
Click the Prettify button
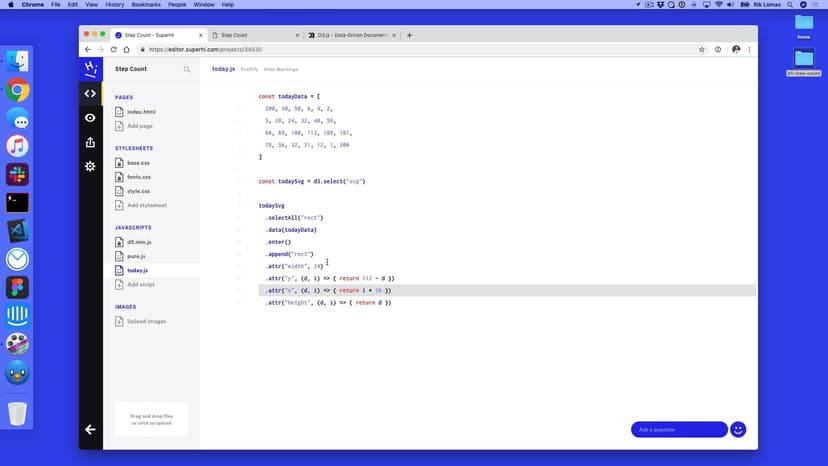coord(249,69)
